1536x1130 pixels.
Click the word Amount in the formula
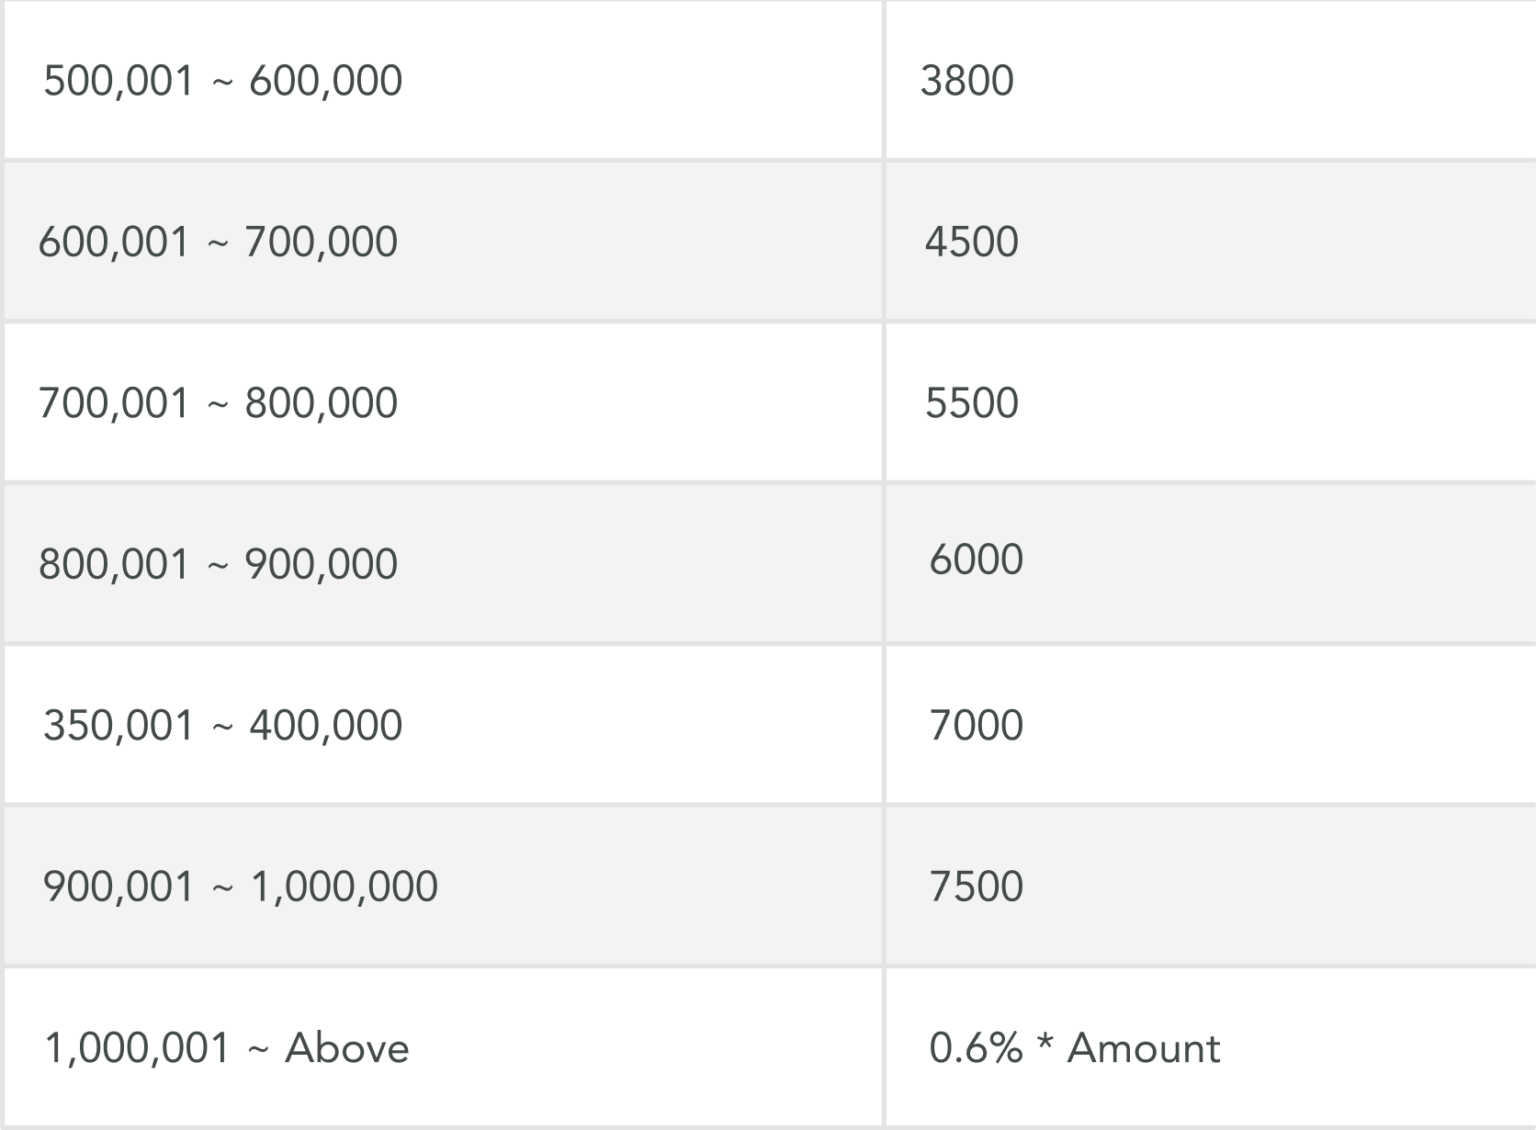(x=1144, y=1048)
